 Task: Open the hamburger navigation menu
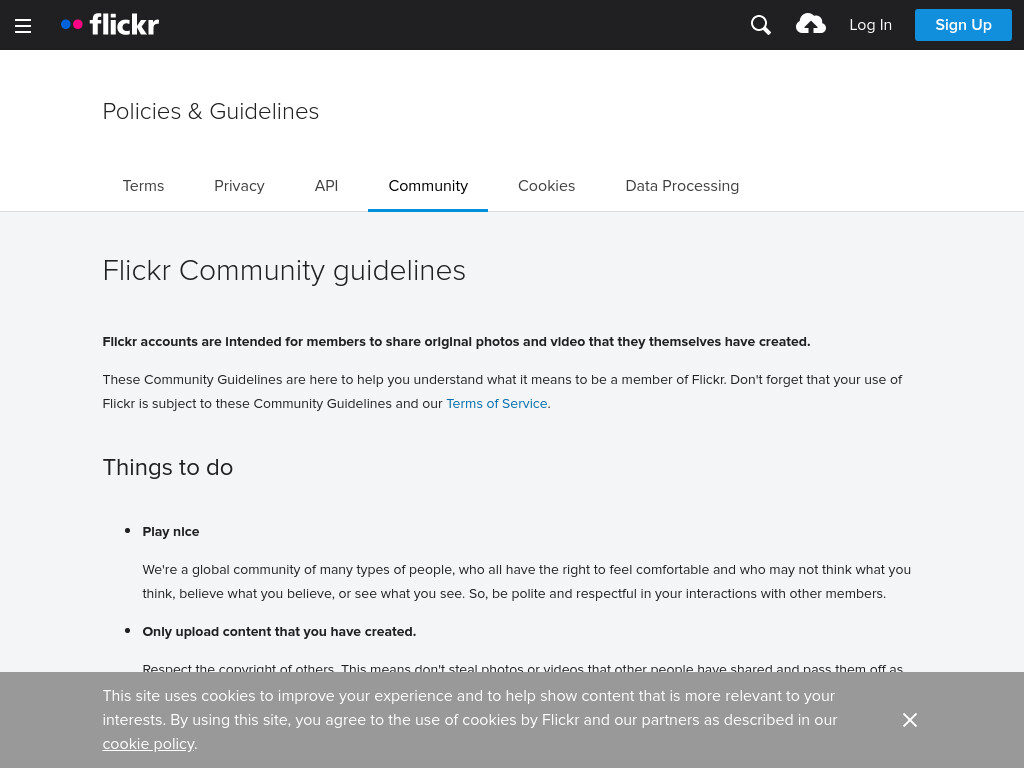click(23, 25)
